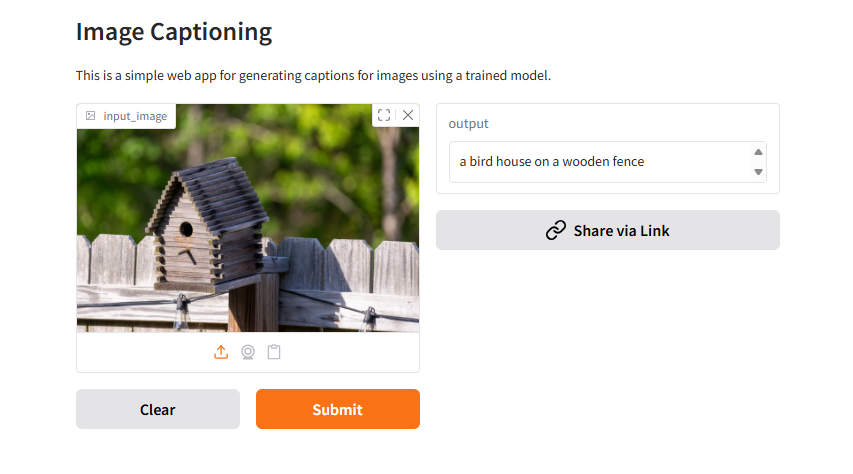Click the Clear button

[158, 409]
